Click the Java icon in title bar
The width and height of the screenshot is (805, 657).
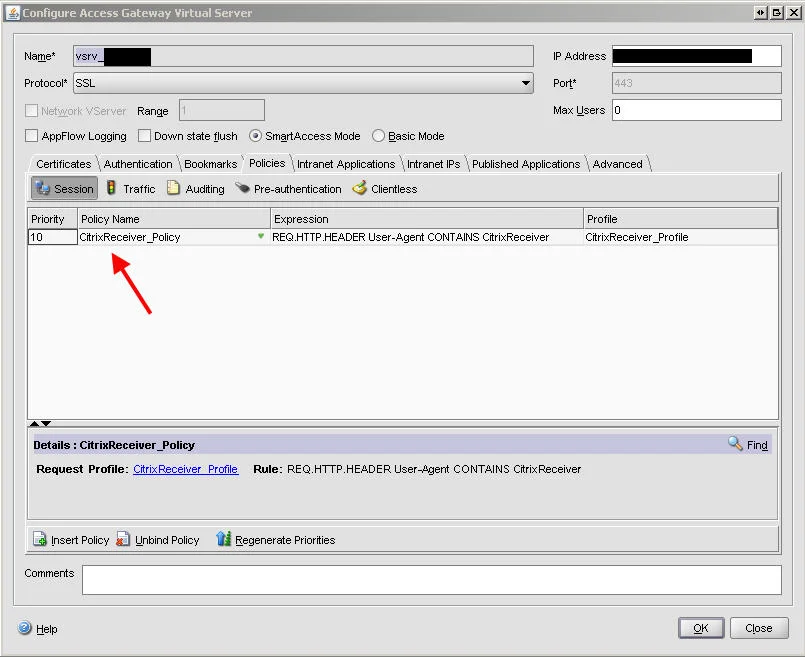click(x=12, y=13)
